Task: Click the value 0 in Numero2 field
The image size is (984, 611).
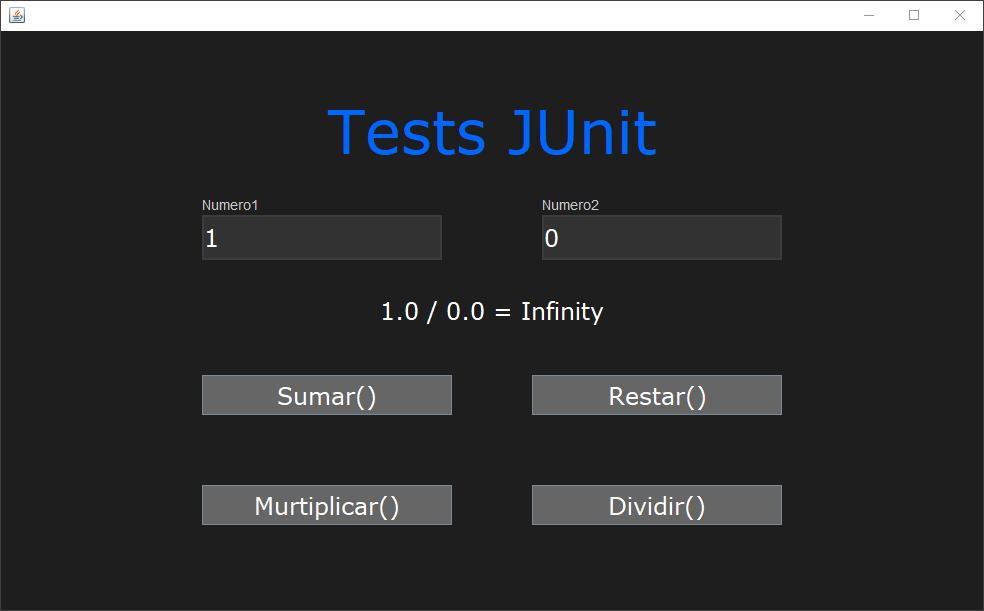Action: click(551, 238)
